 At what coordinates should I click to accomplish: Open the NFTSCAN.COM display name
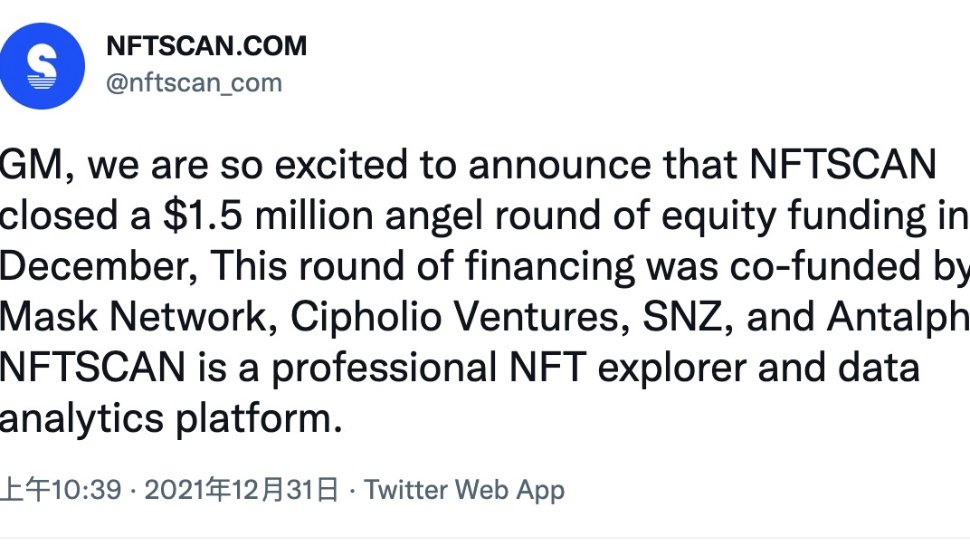click(206, 46)
